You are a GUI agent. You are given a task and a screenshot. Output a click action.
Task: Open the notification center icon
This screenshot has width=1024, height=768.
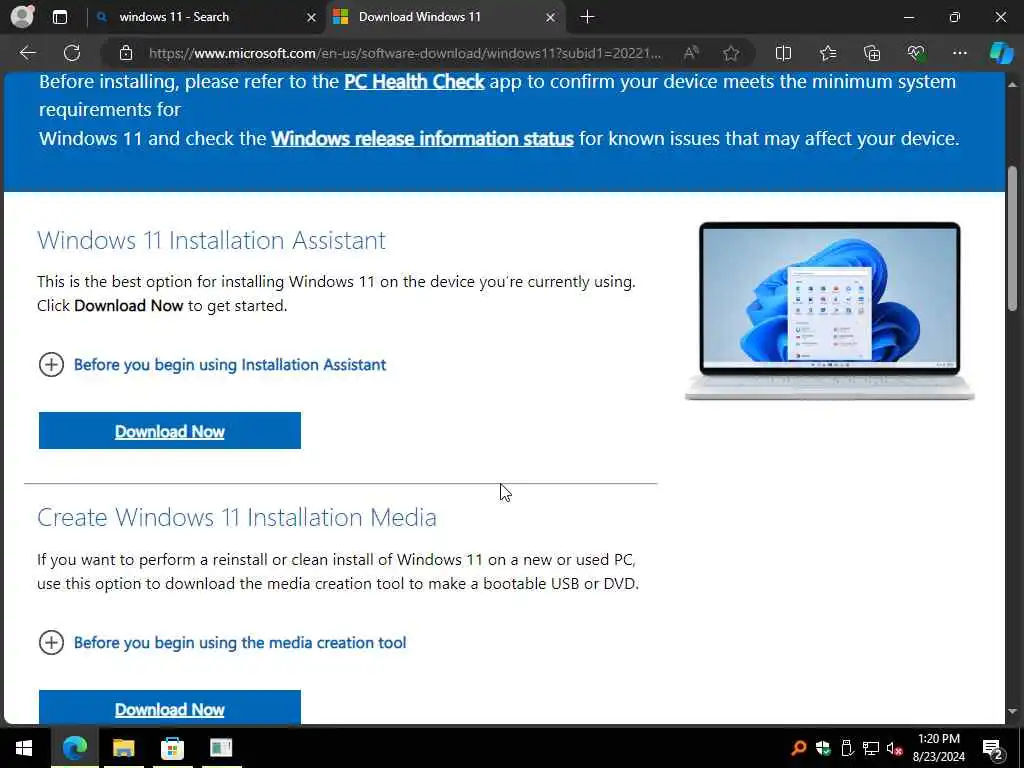click(x=993, y=748)
